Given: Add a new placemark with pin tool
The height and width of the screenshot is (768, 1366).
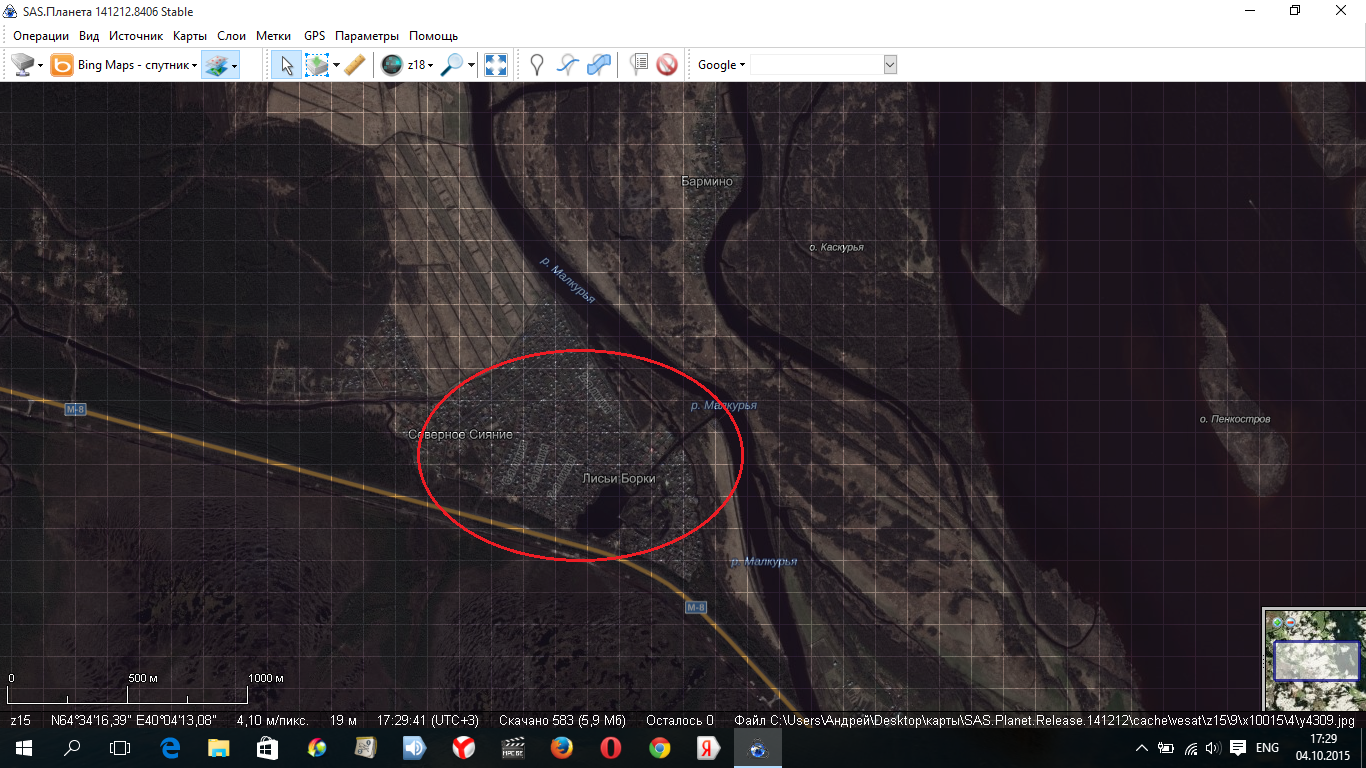Looking at the screenshot, I should tap(537, 65).
